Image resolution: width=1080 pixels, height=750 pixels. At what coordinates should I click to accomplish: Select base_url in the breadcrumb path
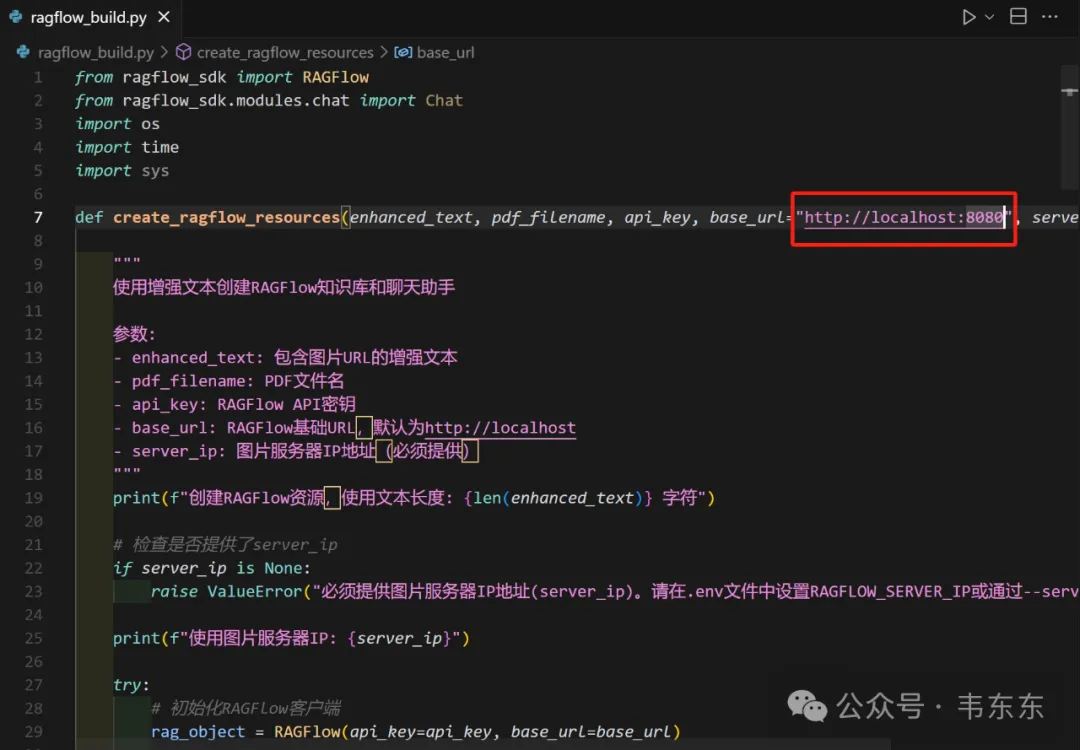point(445,52)
